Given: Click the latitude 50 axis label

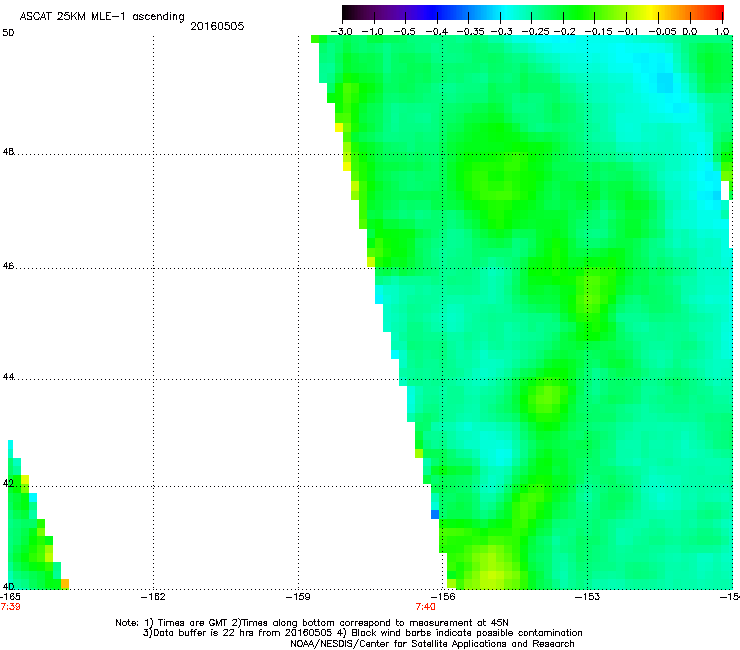Looking at the screenshot, I should point(8,33).
